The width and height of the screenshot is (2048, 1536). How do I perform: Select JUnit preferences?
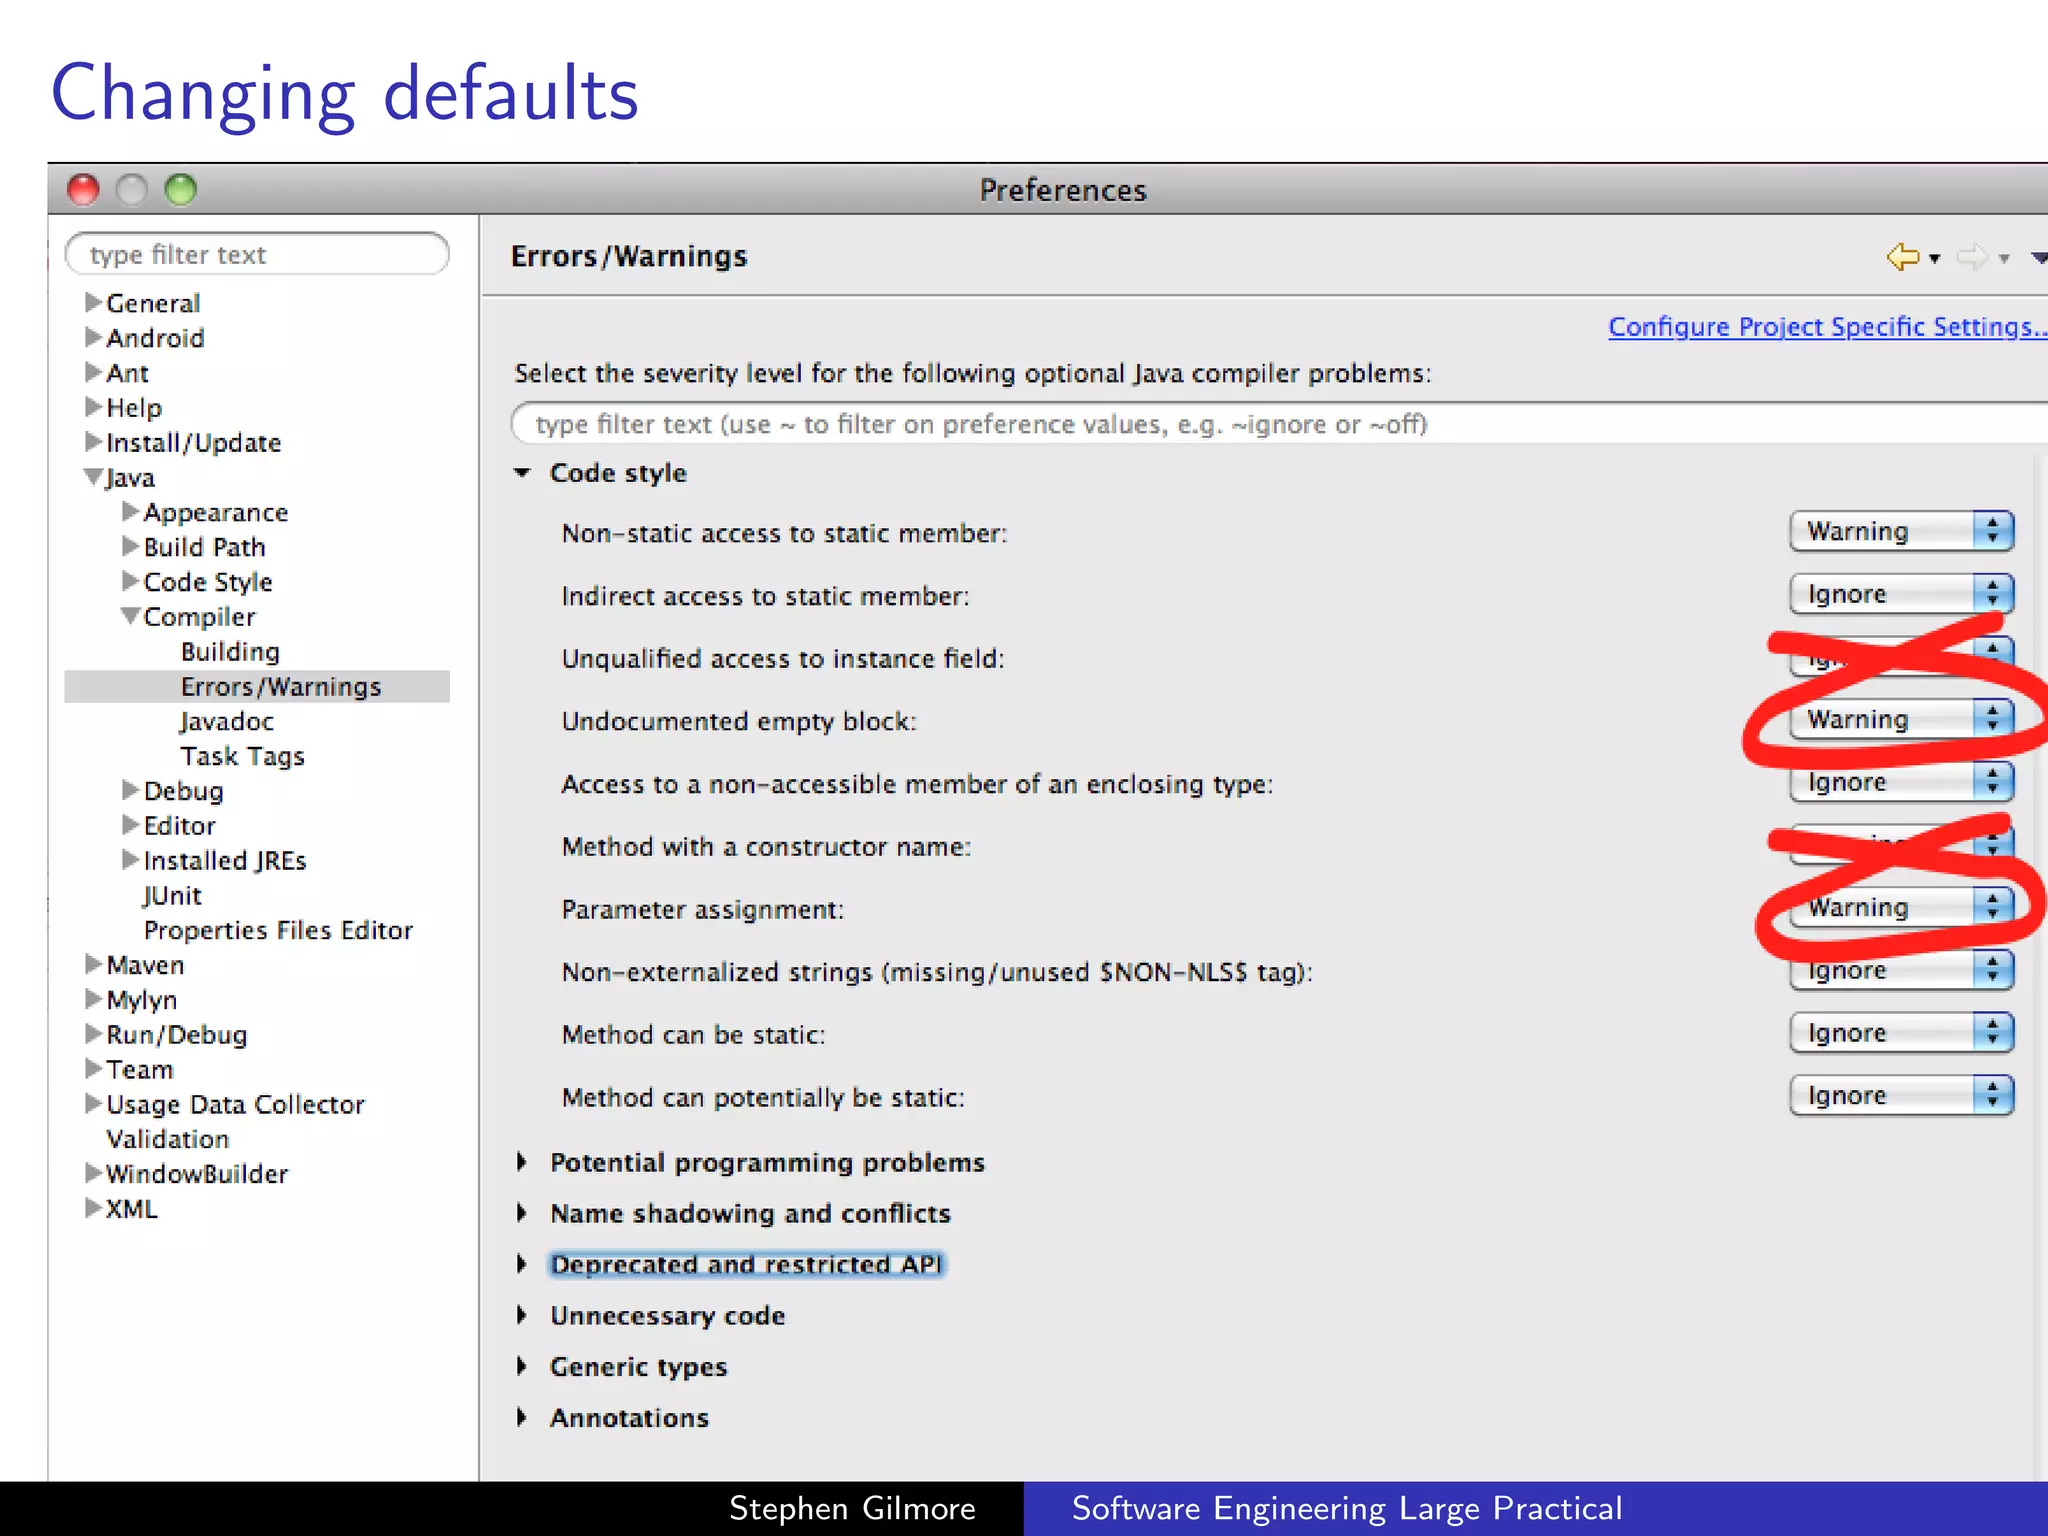[x=172, y=896]
